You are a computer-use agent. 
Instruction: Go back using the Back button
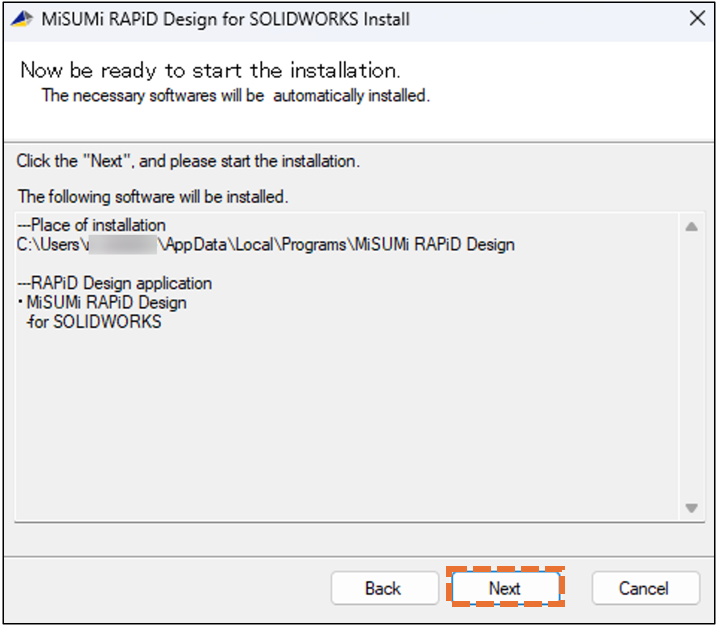(x=382, y=588)
